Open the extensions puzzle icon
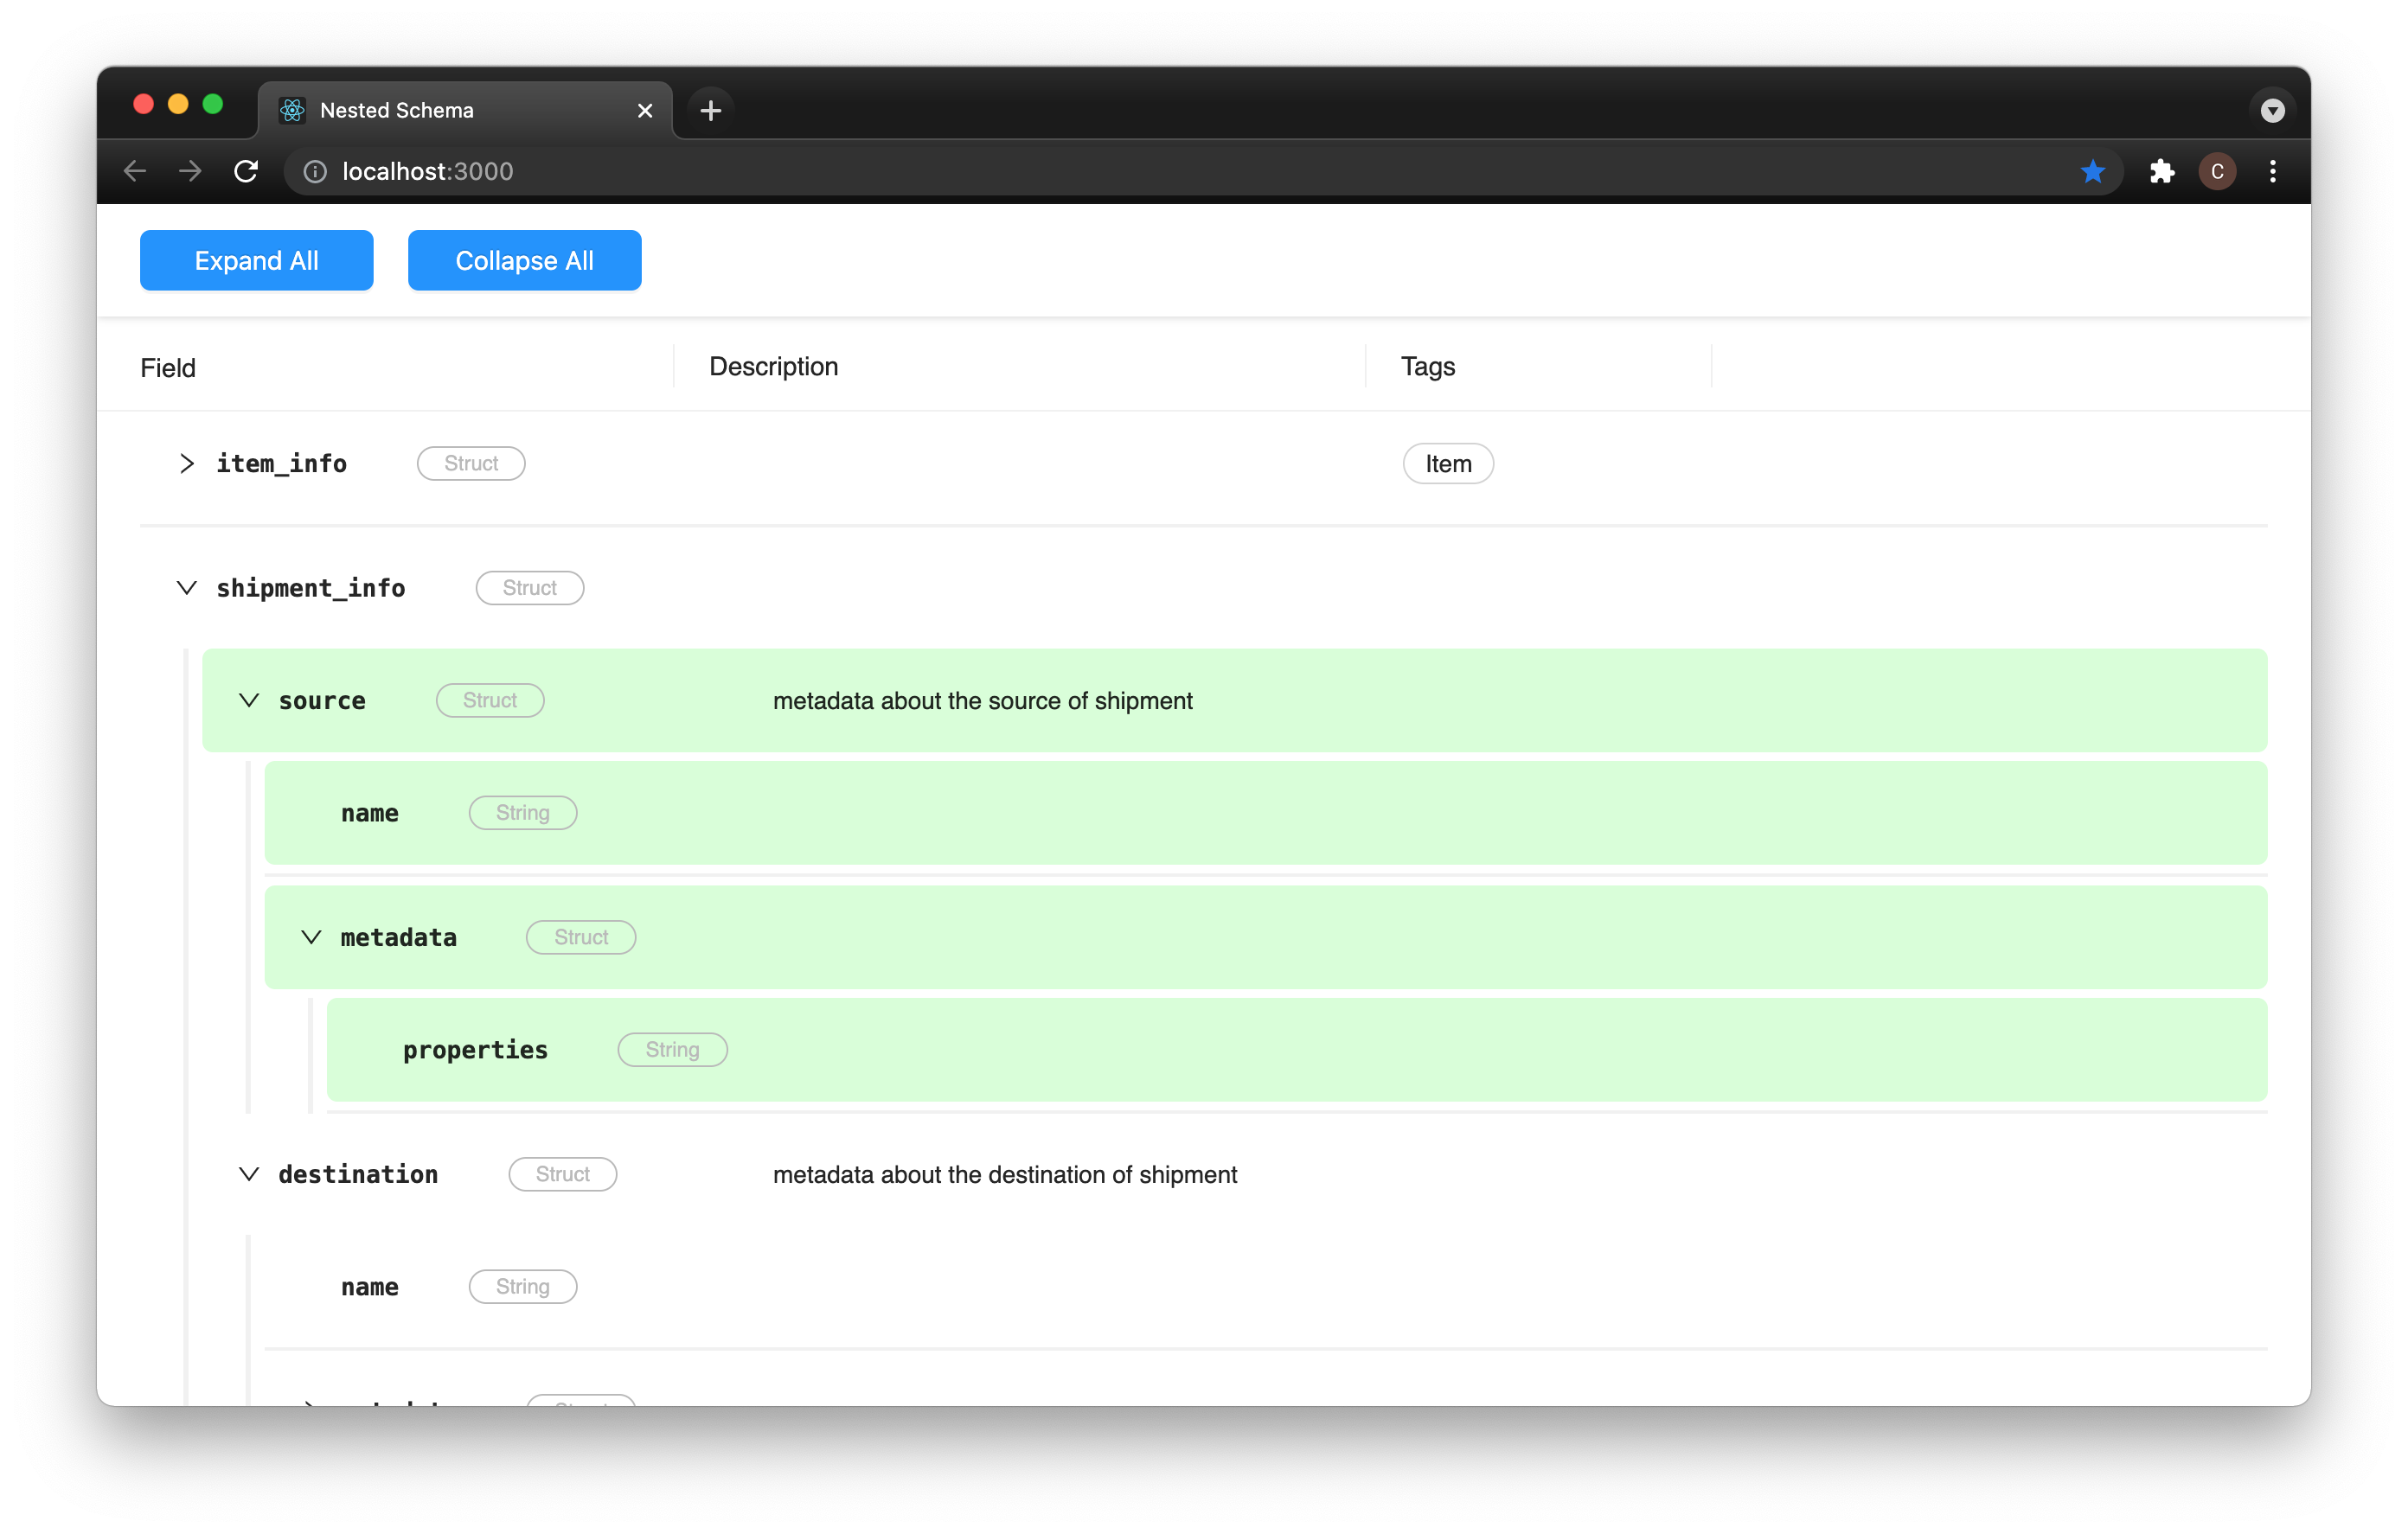The image size is (2408, 1534). coord(2161,171)
